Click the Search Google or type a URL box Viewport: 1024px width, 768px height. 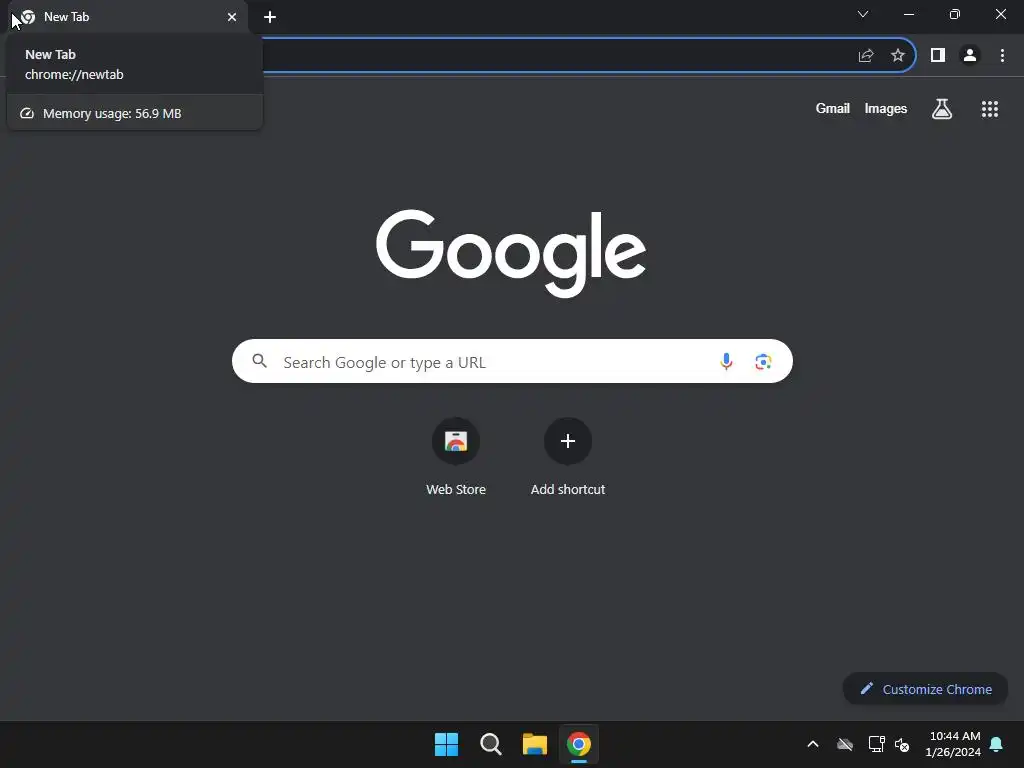[512, 361]
